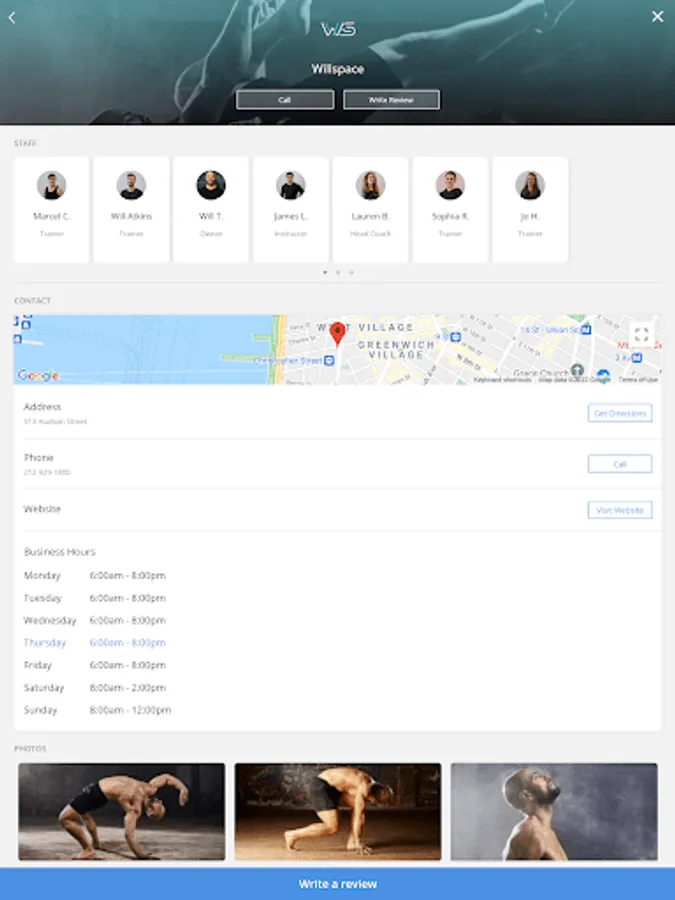Open James L. instructor staff card
Screen dimensions: 675x900
(x=291, y=210)
